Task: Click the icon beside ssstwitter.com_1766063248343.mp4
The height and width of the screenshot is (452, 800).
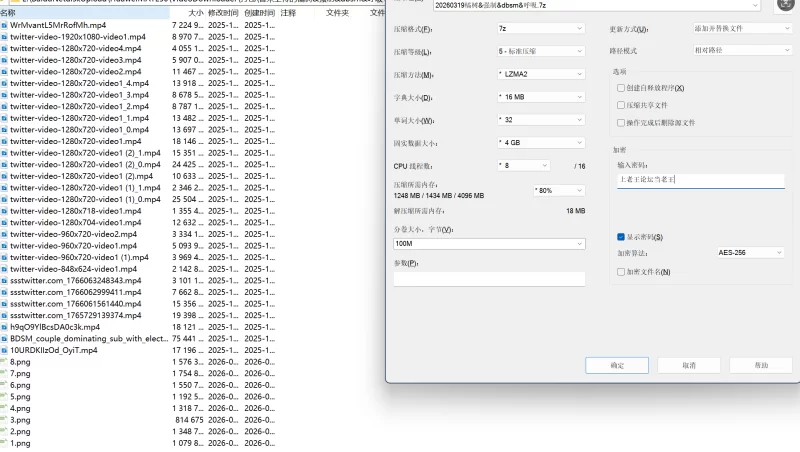Action: pyautogui.click(x=4, y=281)
